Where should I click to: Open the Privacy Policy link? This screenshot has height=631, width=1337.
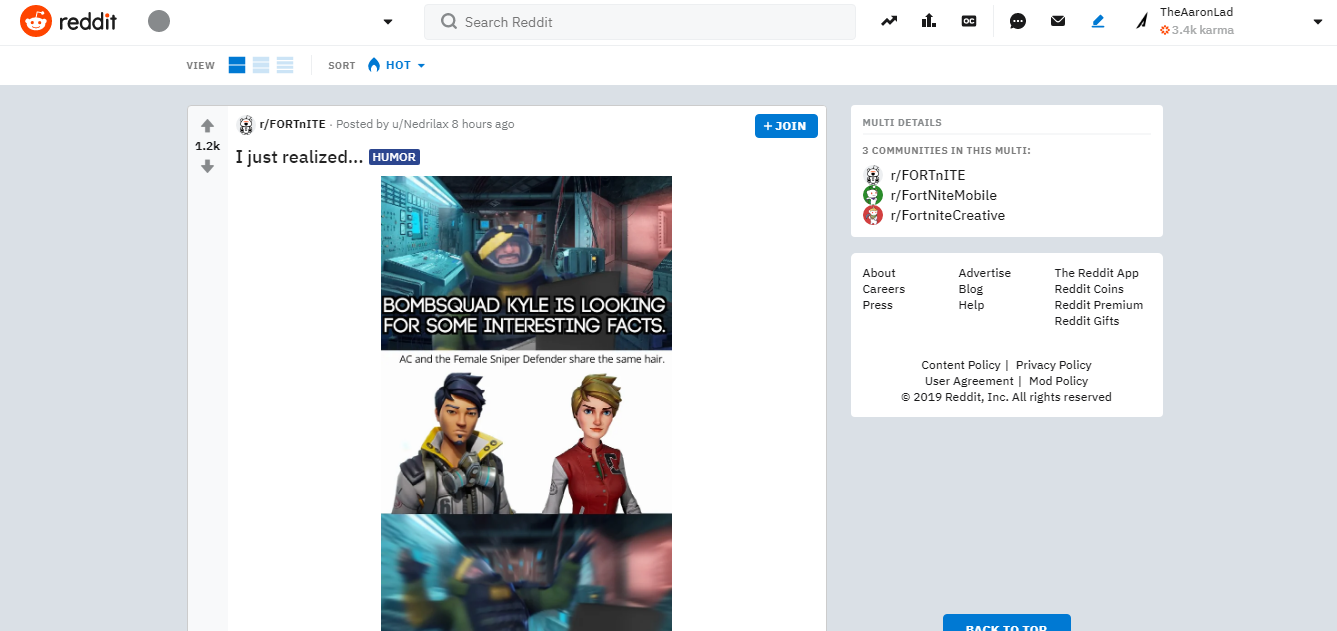point(1054,365)
